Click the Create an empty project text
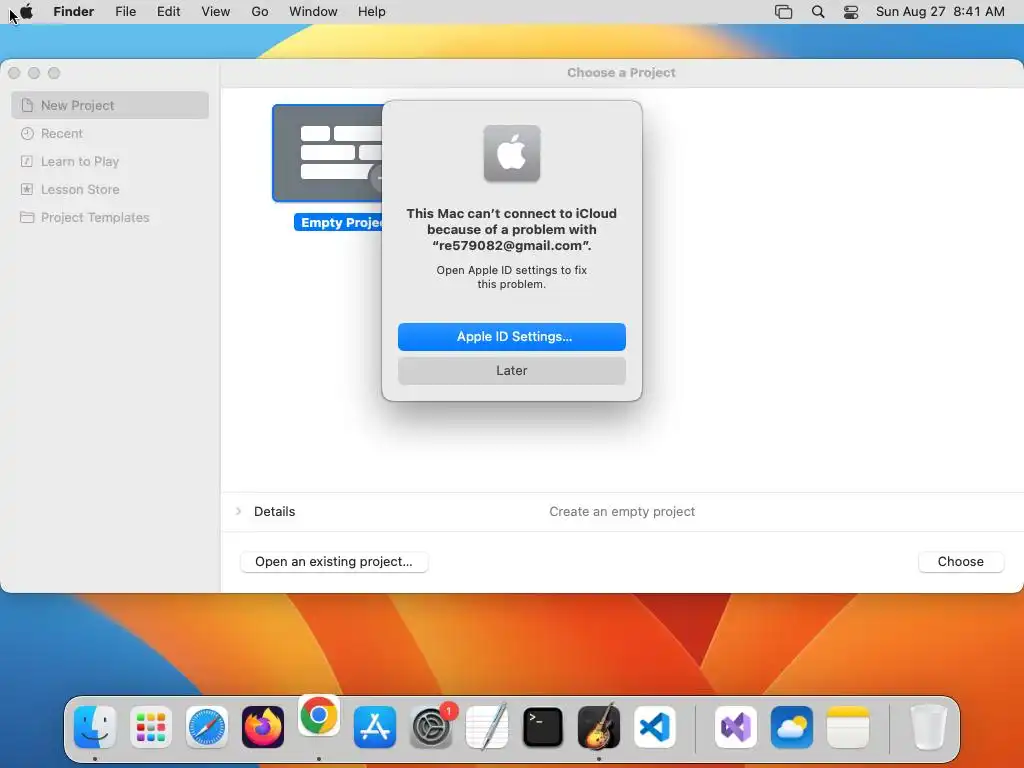This screenshot has width=1024, height=768. [622, 511]
